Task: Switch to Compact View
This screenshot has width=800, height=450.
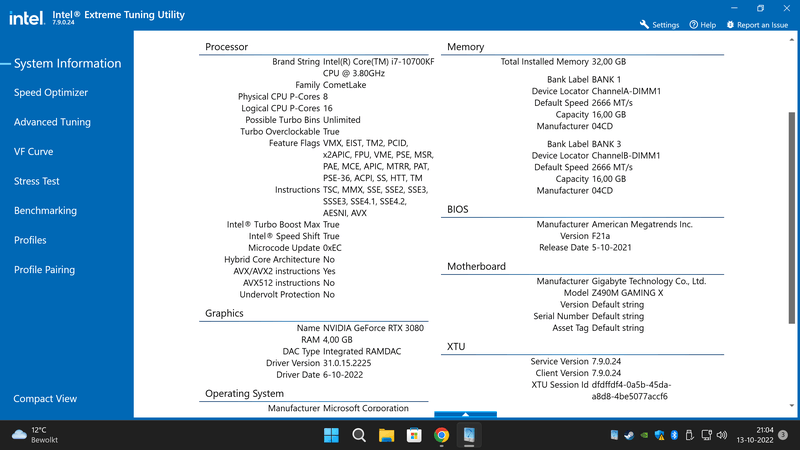Action: [x=45, y=398]
